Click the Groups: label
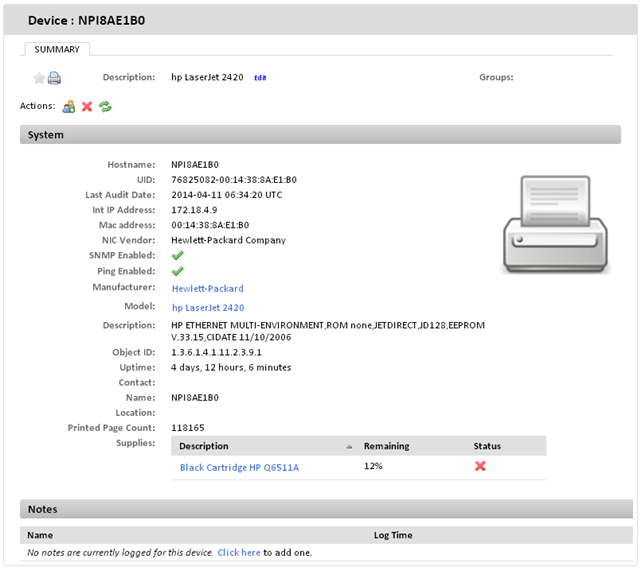This screenshot has width=641, height=569. click(496, 77)
